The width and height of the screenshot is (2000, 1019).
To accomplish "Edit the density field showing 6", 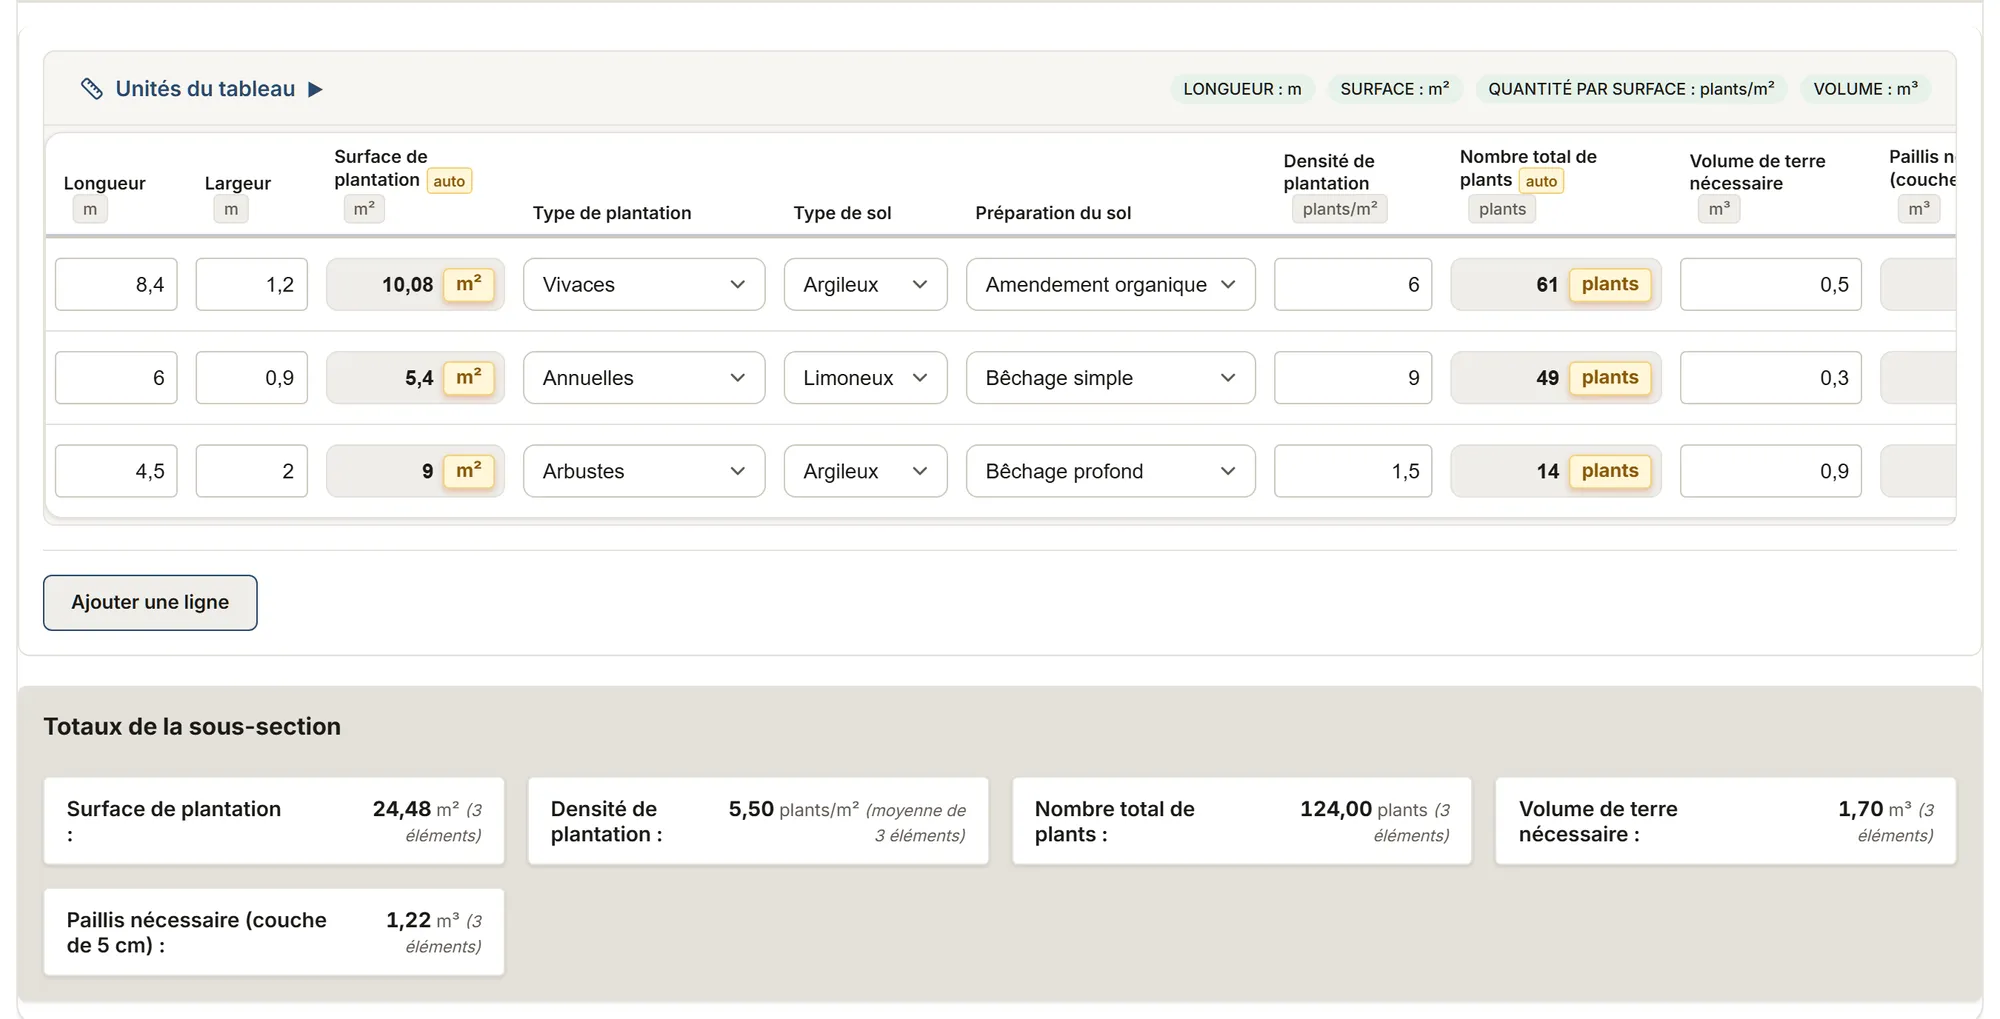I will pyautogui.click(x=1353, y=284).
